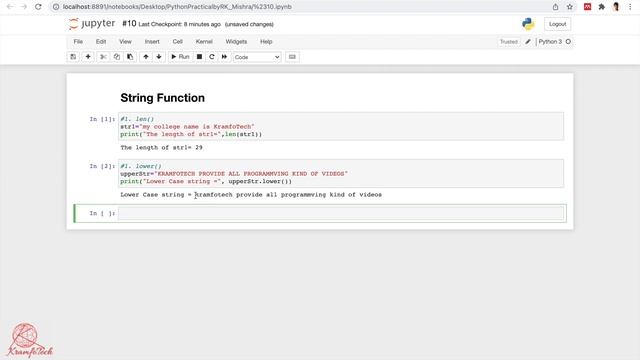Click the empty In [ ]: prompt label
This screenshot has height=360, width=640.
coord(102,213)
